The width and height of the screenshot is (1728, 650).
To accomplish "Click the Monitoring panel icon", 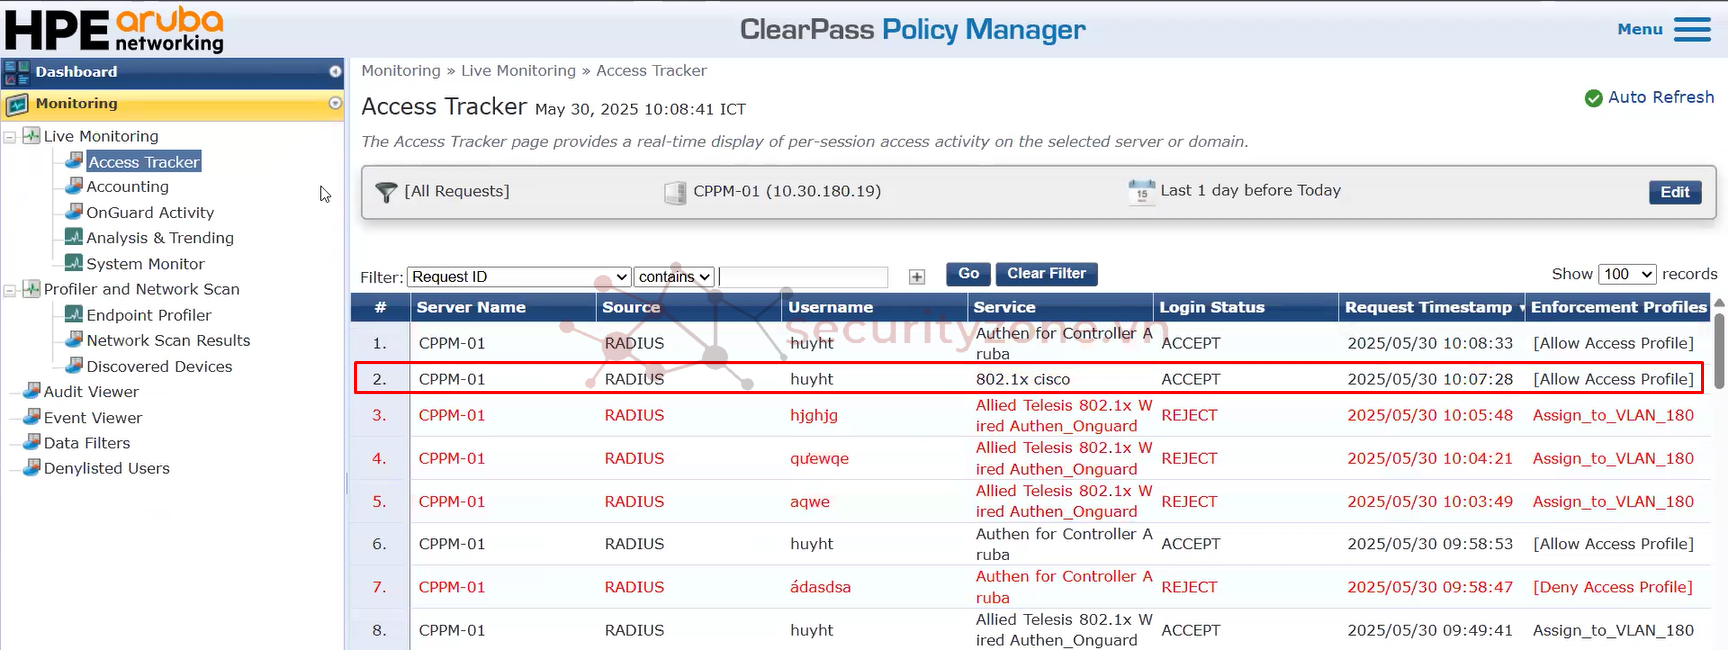I will click(x=17, y=104).
